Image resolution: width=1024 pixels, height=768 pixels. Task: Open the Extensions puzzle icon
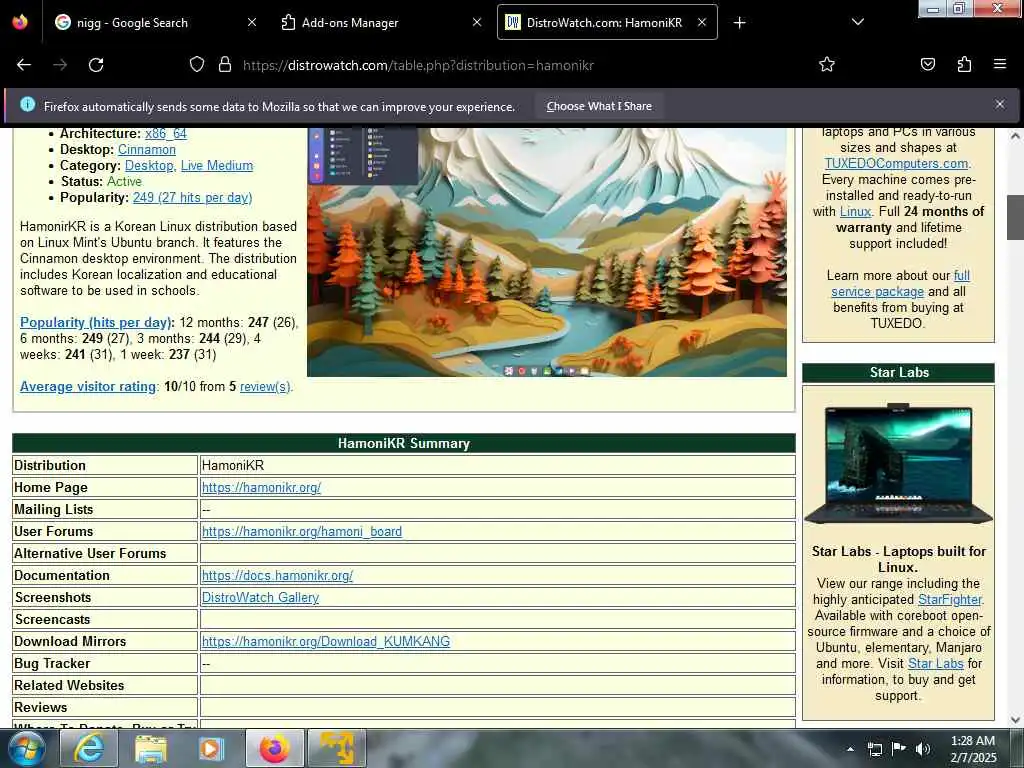click(x=964, y=65)
